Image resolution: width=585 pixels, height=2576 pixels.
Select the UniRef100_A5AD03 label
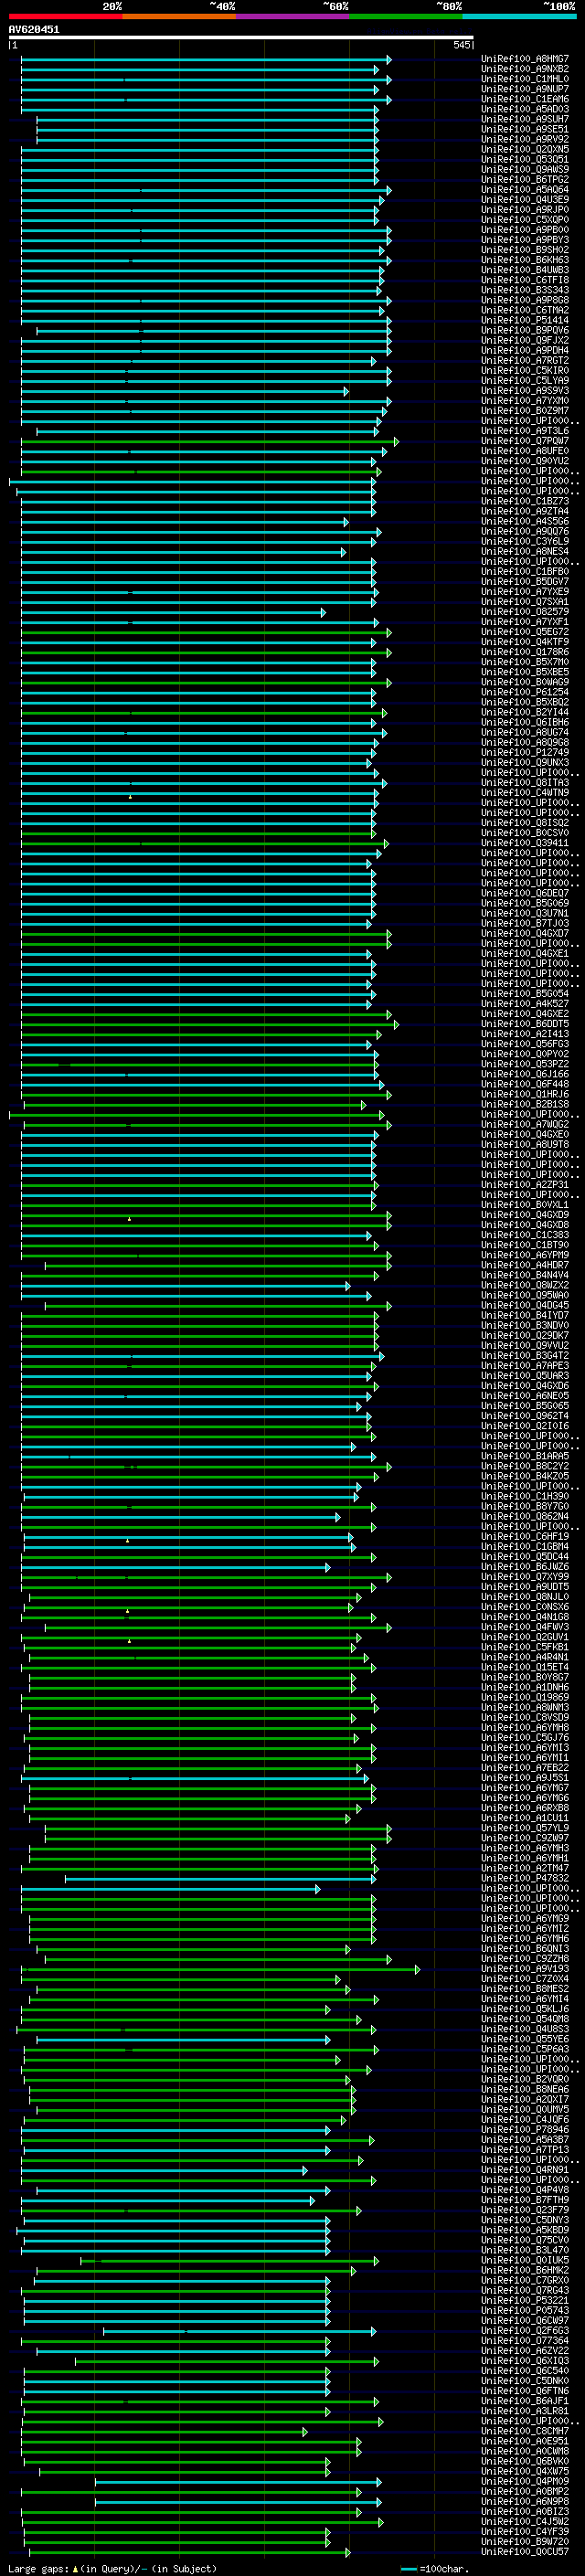(525, 109)
